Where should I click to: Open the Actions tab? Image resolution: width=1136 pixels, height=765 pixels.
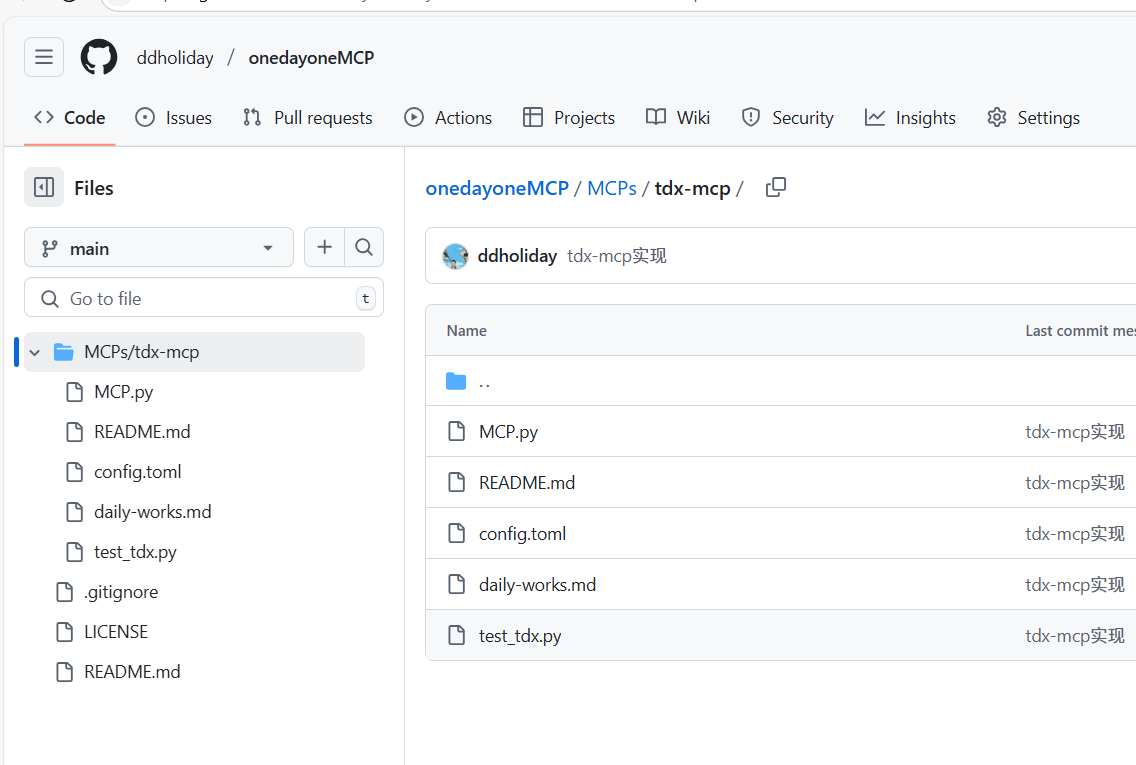click(448, 117)
